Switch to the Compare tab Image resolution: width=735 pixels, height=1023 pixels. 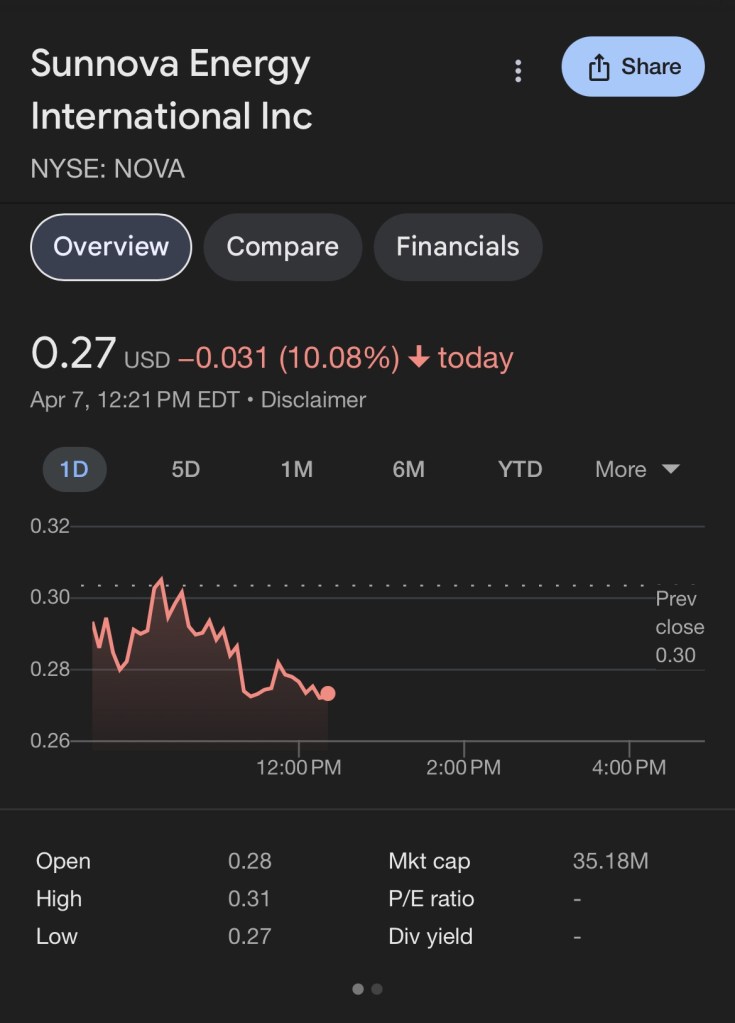pyautogui.click(x=282, y=247)
